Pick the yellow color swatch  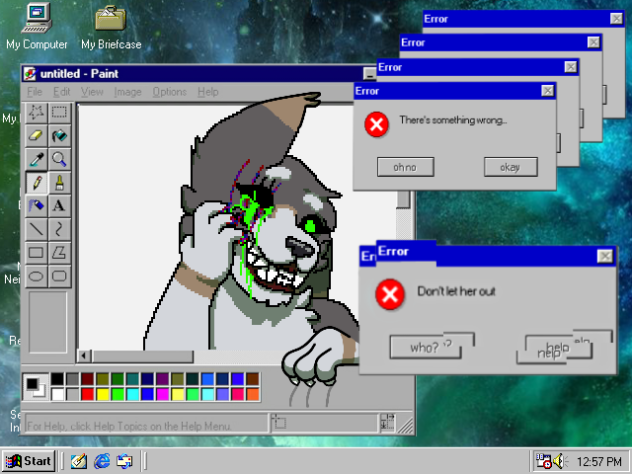point(102,394)
